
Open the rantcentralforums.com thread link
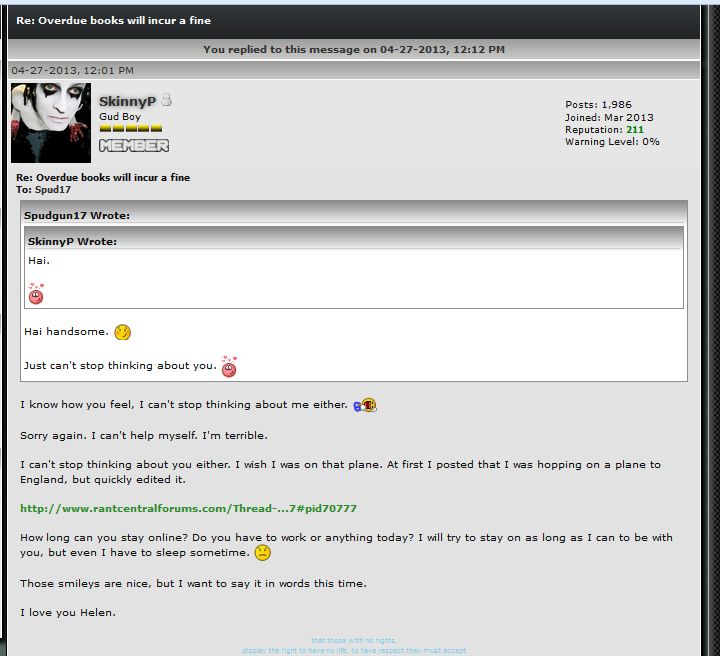click(188, 508)
